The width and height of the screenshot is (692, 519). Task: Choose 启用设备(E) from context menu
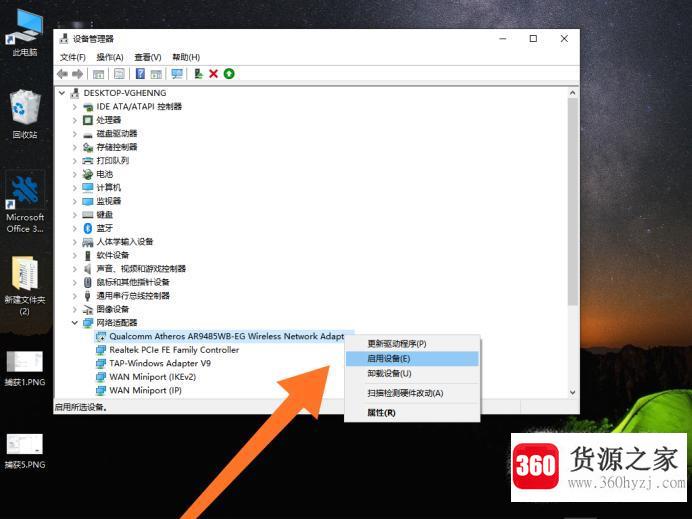point(412,359)
